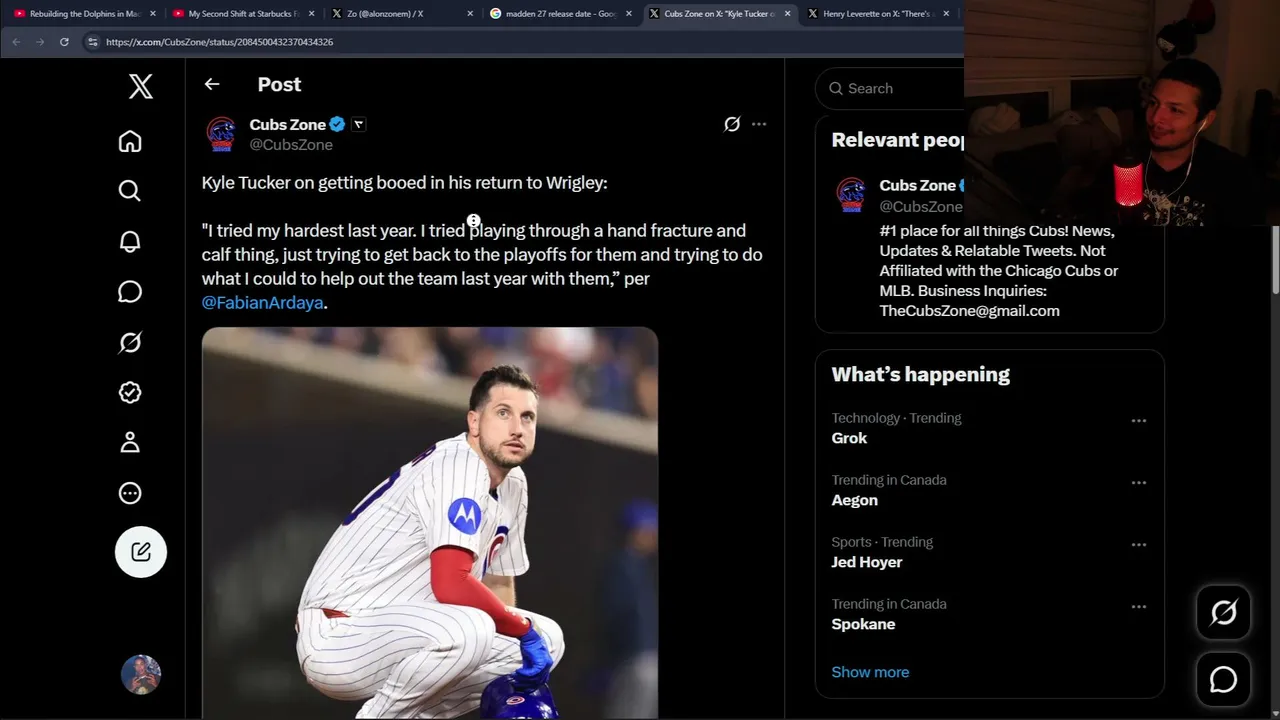The width and height of the screenshot is (1280, 720).
Task: Open more options for the Spokane trend
Action: pyautogui.click(x=1139, y=607)
